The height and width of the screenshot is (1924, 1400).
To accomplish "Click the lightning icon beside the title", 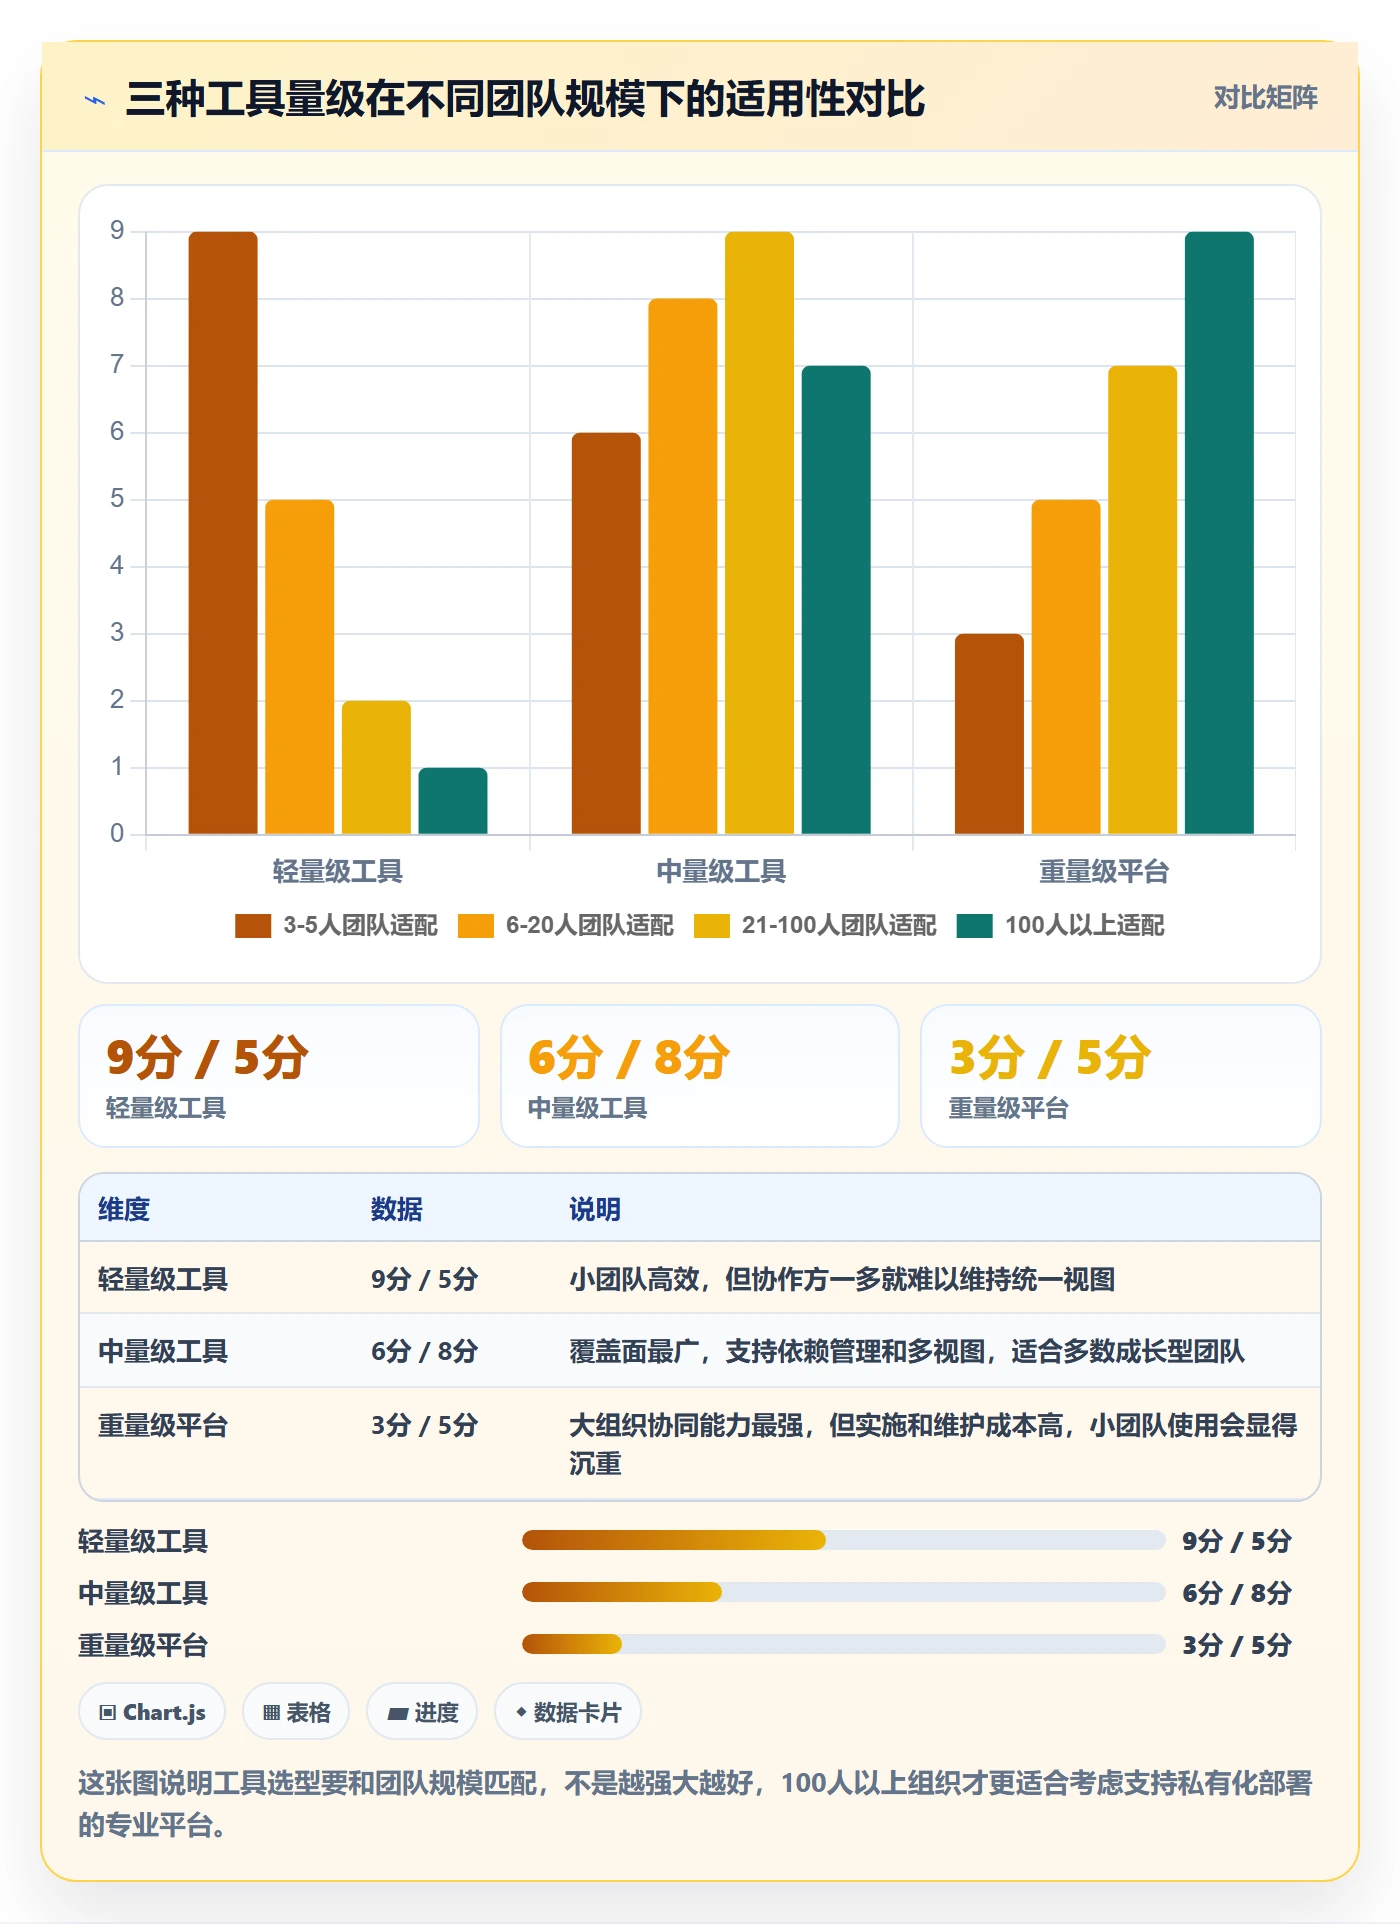I will tap(95, 100).
